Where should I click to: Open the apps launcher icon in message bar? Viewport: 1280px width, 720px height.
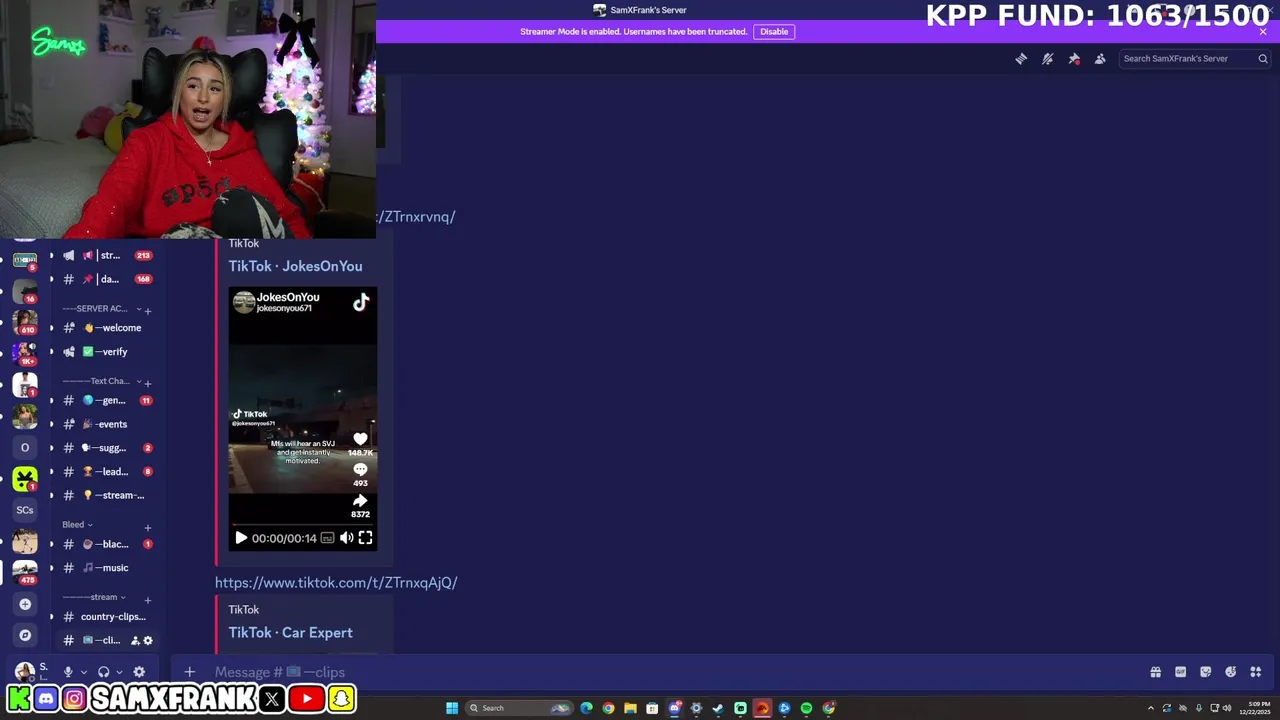1256,672
